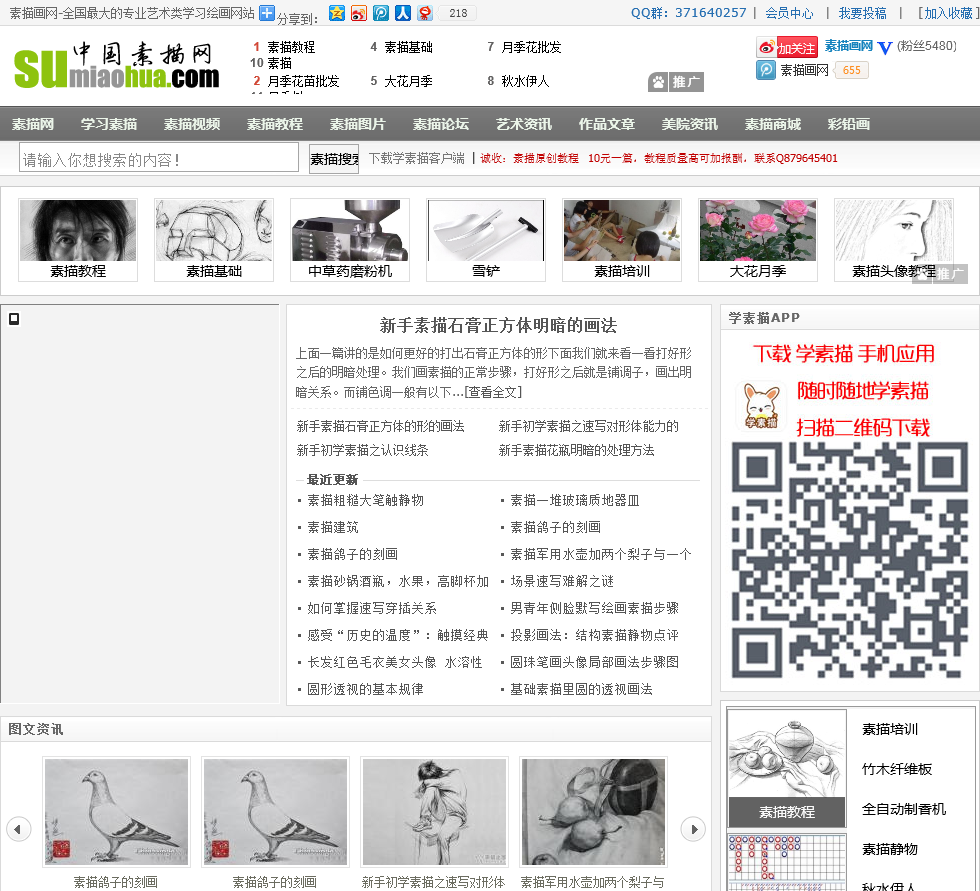This screenshot has width=980, height=891.
Task: Open 我要投稿 link
Action: (x=862, y=13)
